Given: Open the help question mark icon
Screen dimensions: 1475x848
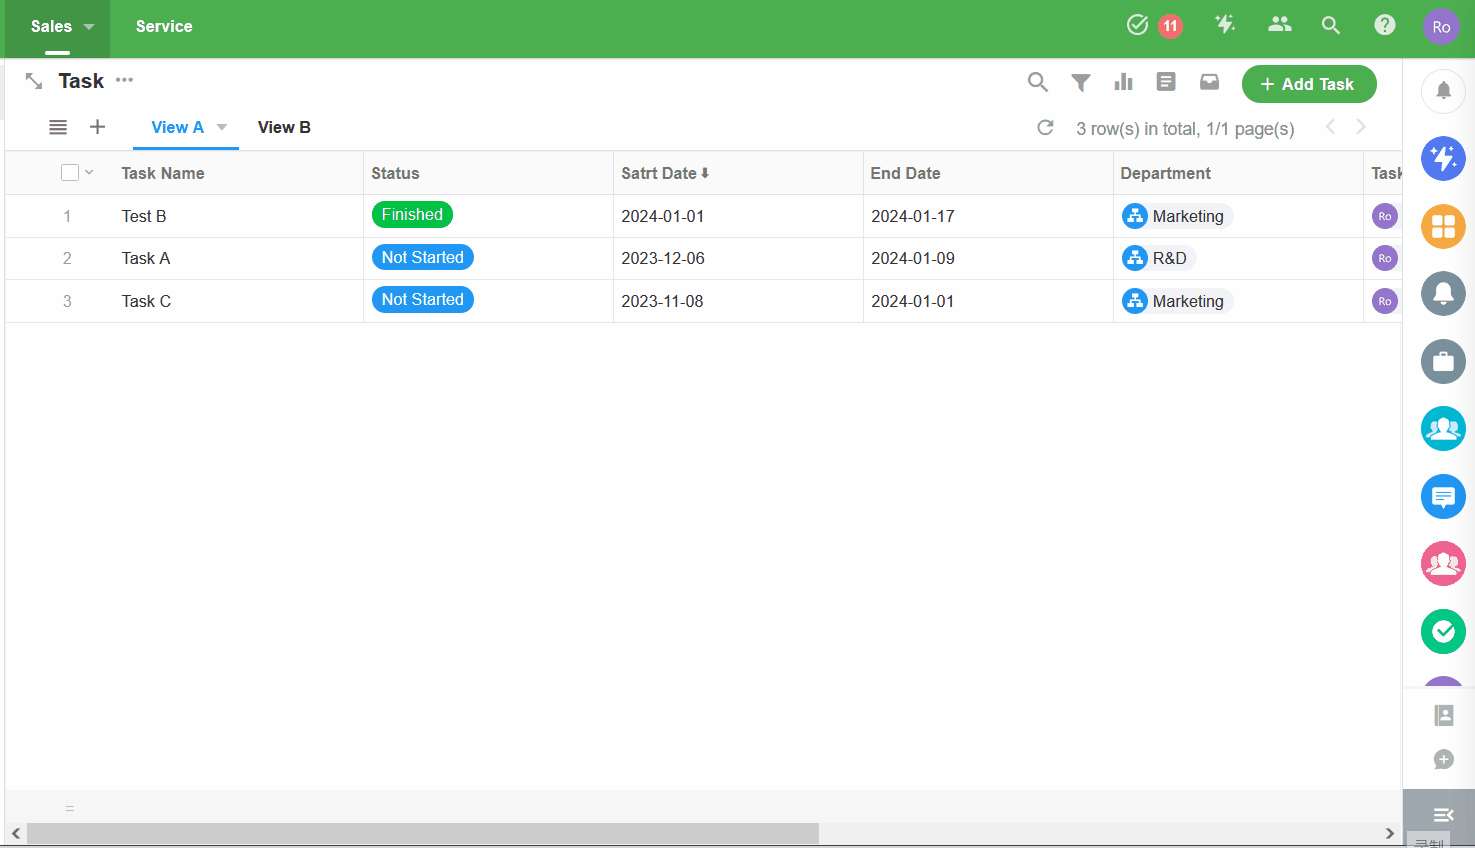Looking at the screenshot, I should (1384, 25).
